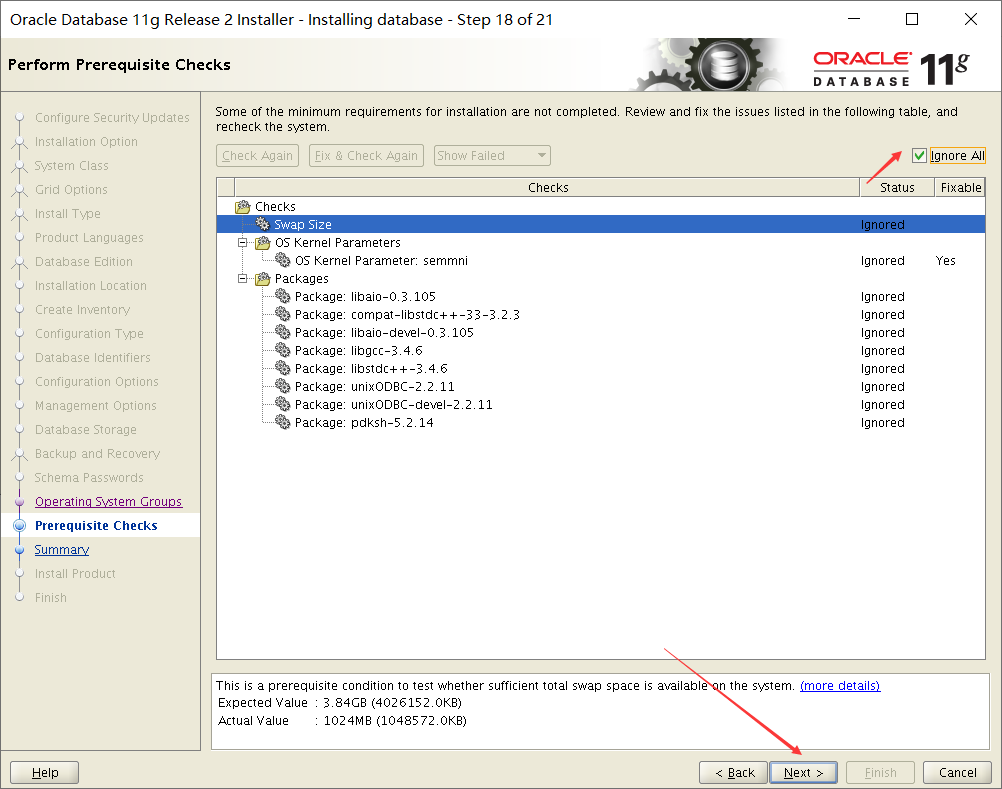This screenshot has width=1002, height=789.
Task: Click the Checks column header
Action: point(548,187)
